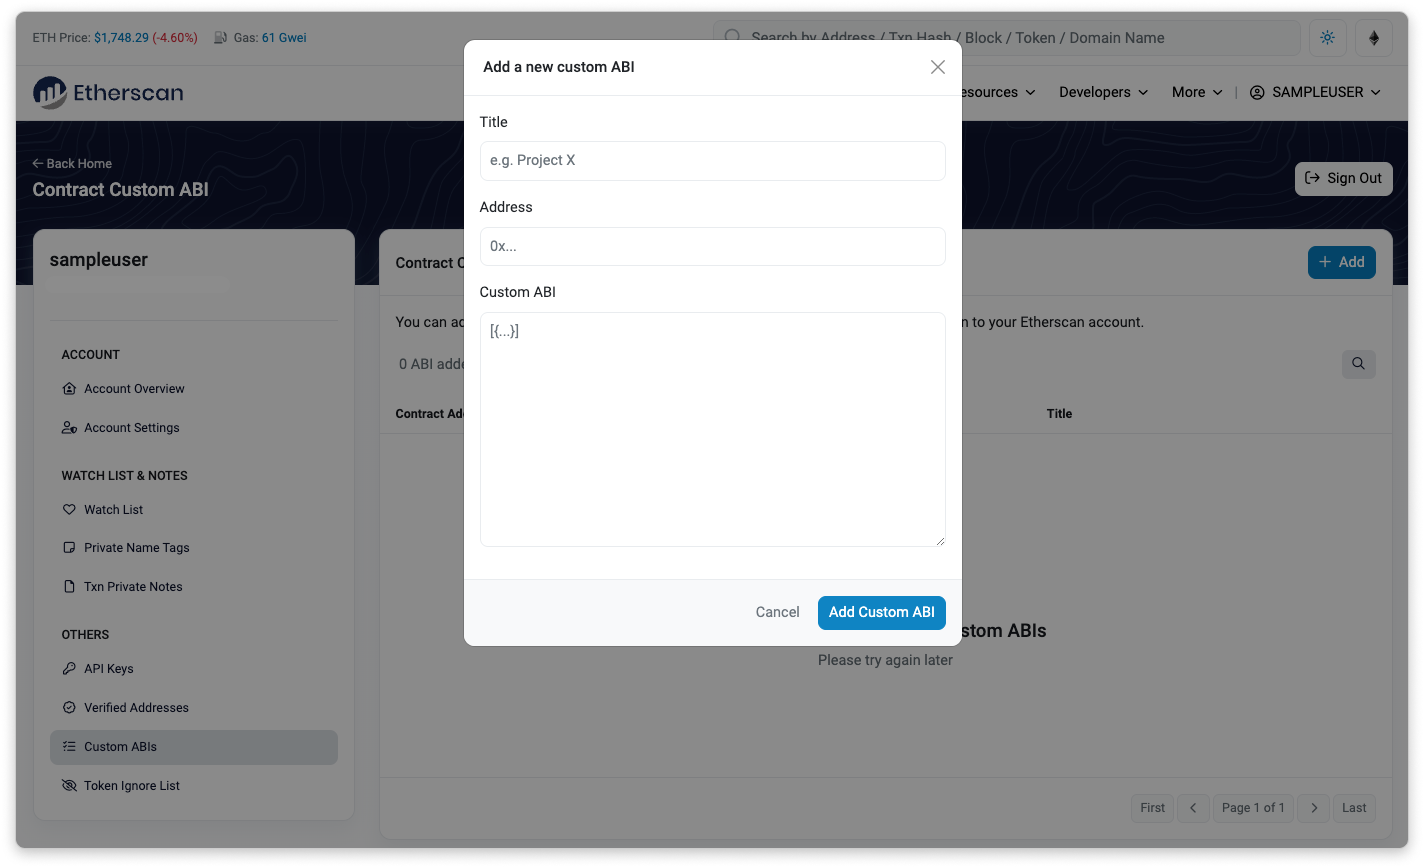Click the search magnifier icon in ABI list
1424x868 pixels.
tap(1358, 364)
